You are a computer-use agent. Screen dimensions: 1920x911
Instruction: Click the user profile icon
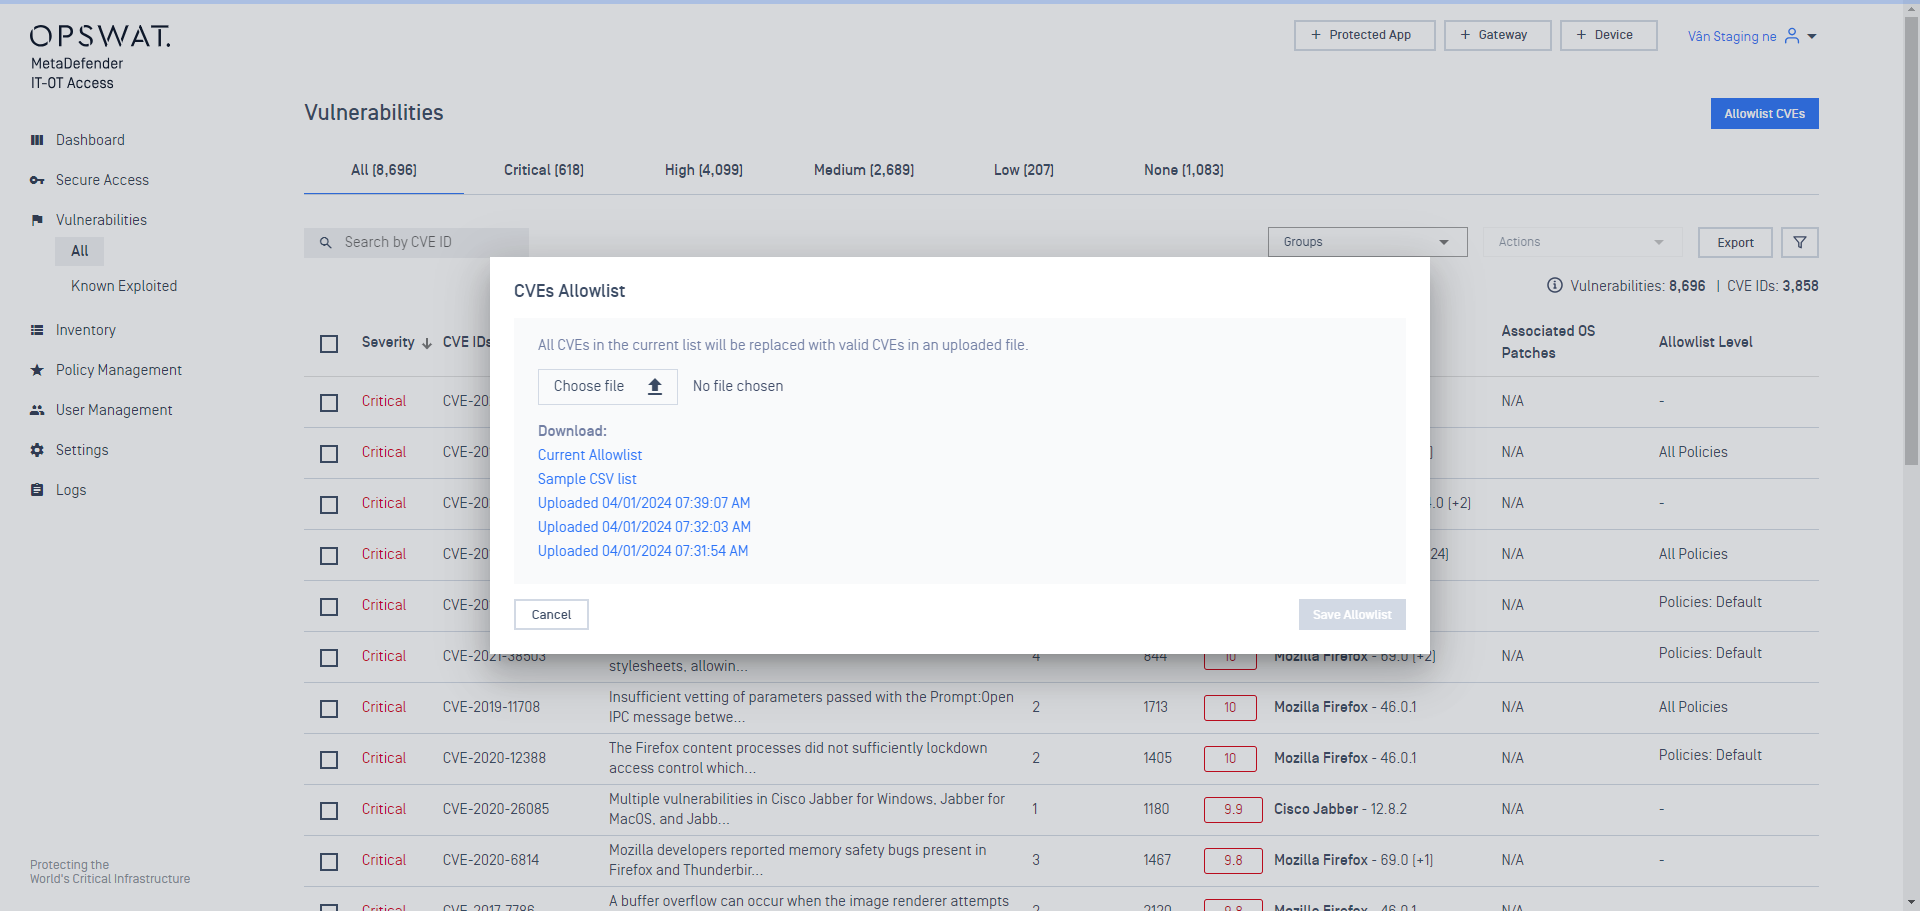[1791, 36]
